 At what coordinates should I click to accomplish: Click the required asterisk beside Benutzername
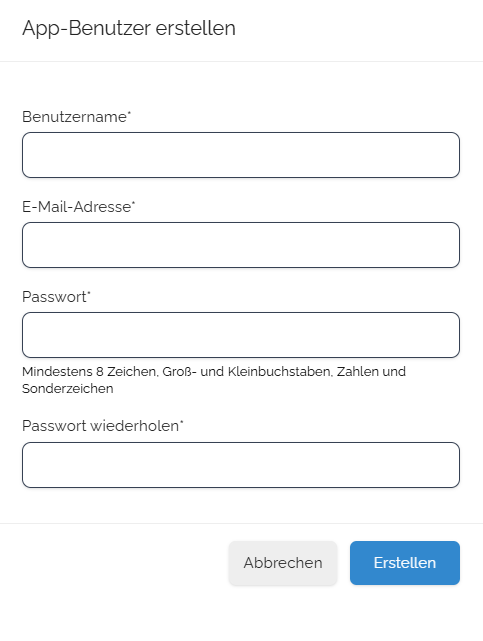(130, 113)
